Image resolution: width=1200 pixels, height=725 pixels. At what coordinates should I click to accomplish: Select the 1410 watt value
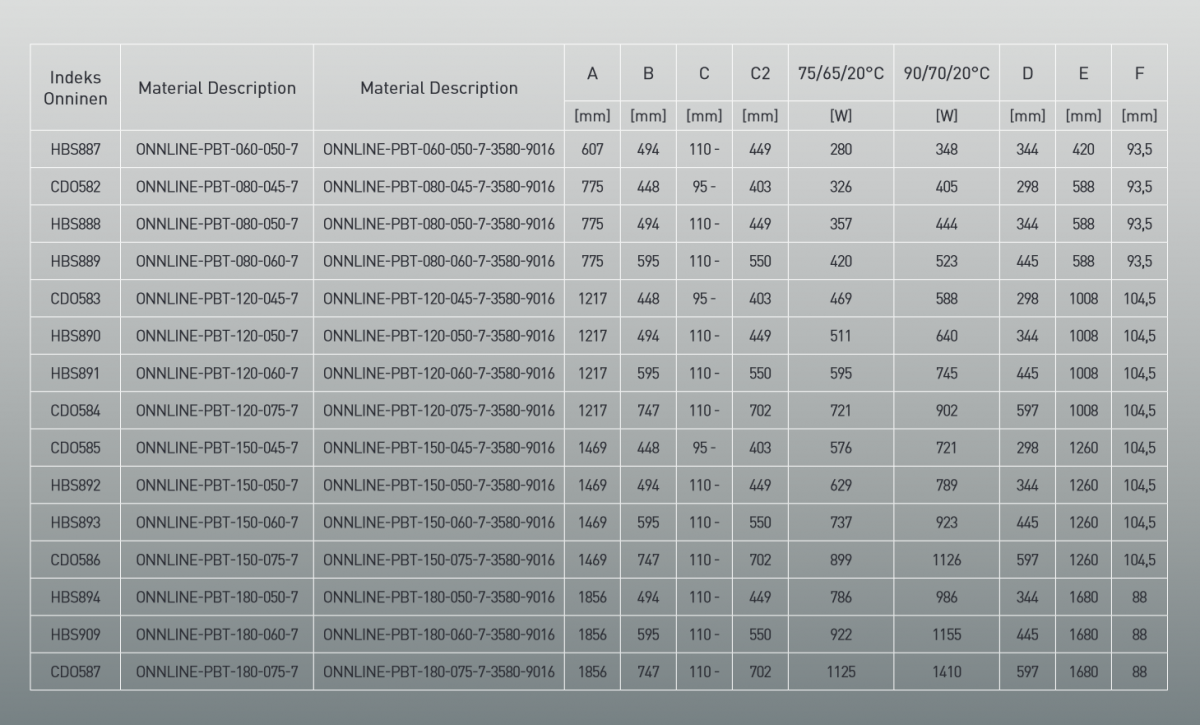click(x=946, y=672)
